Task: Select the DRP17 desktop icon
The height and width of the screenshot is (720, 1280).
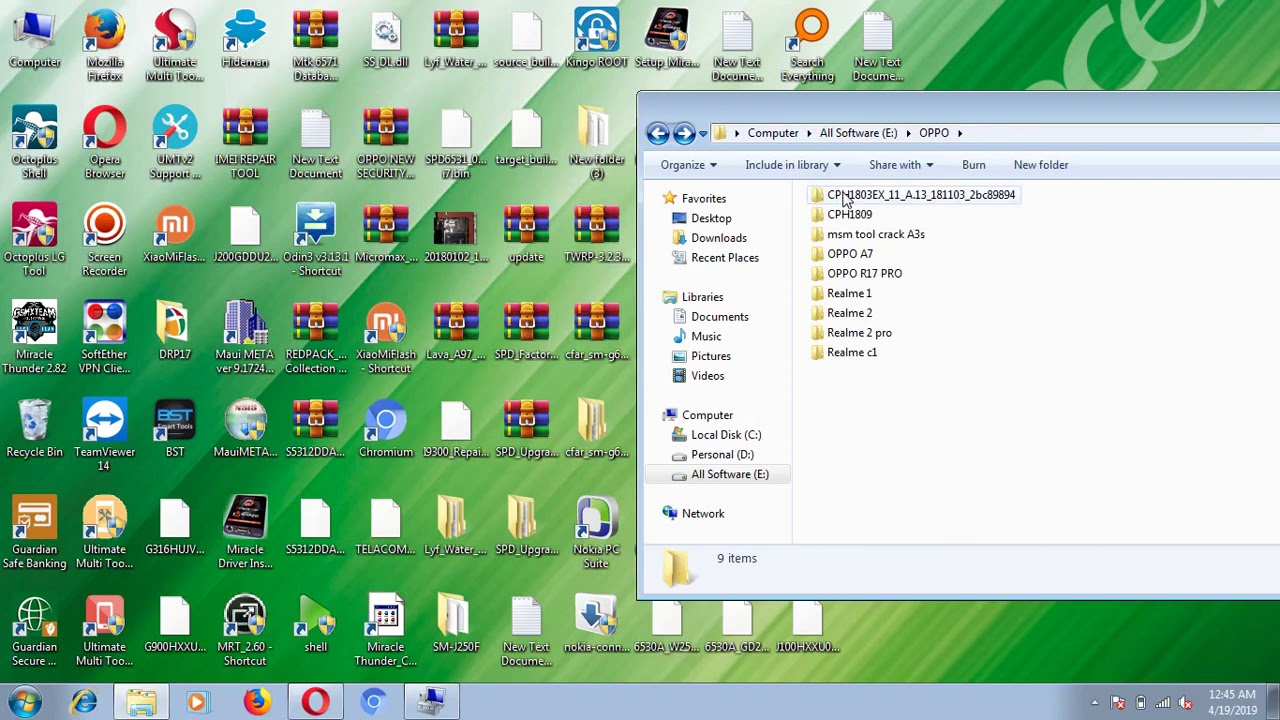Action: (175, 332)
